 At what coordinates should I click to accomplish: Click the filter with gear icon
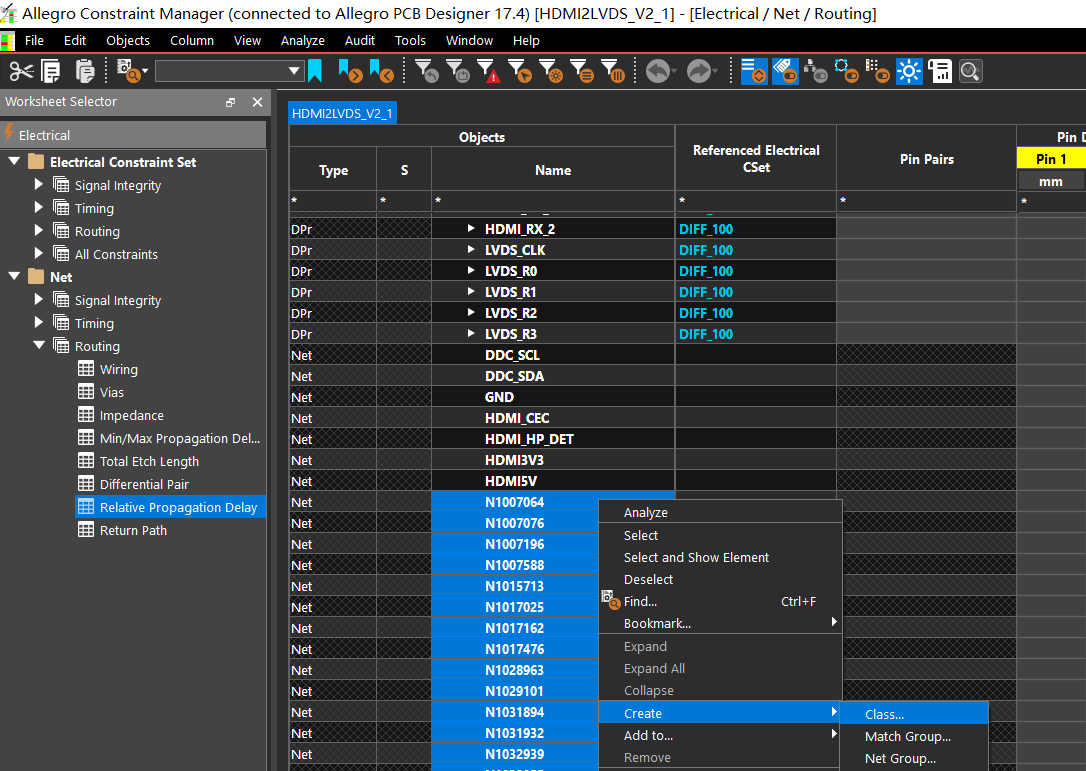tap(551, 71)
